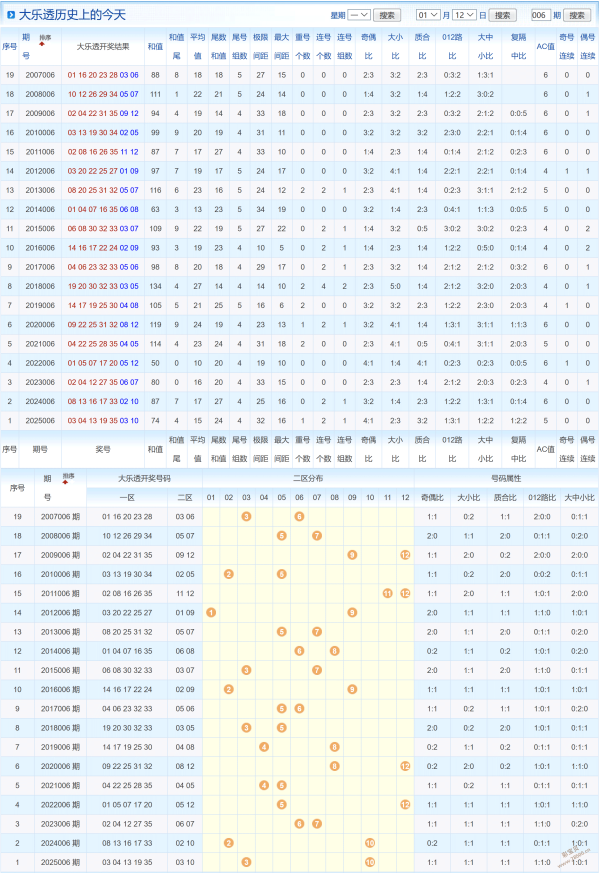Click orange ball 01 in the 2012006 row

tap(211, 612)
